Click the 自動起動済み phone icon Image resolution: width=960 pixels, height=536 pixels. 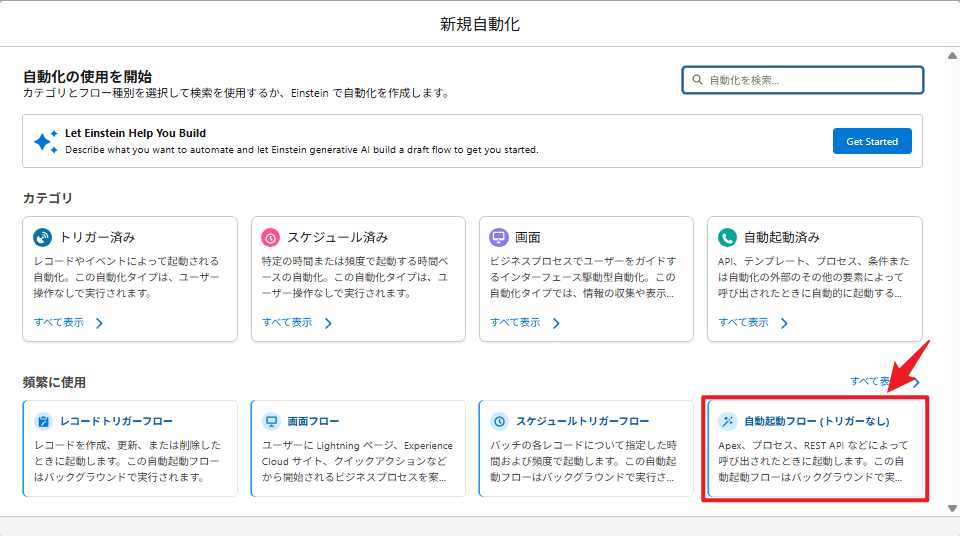point(727,238)
